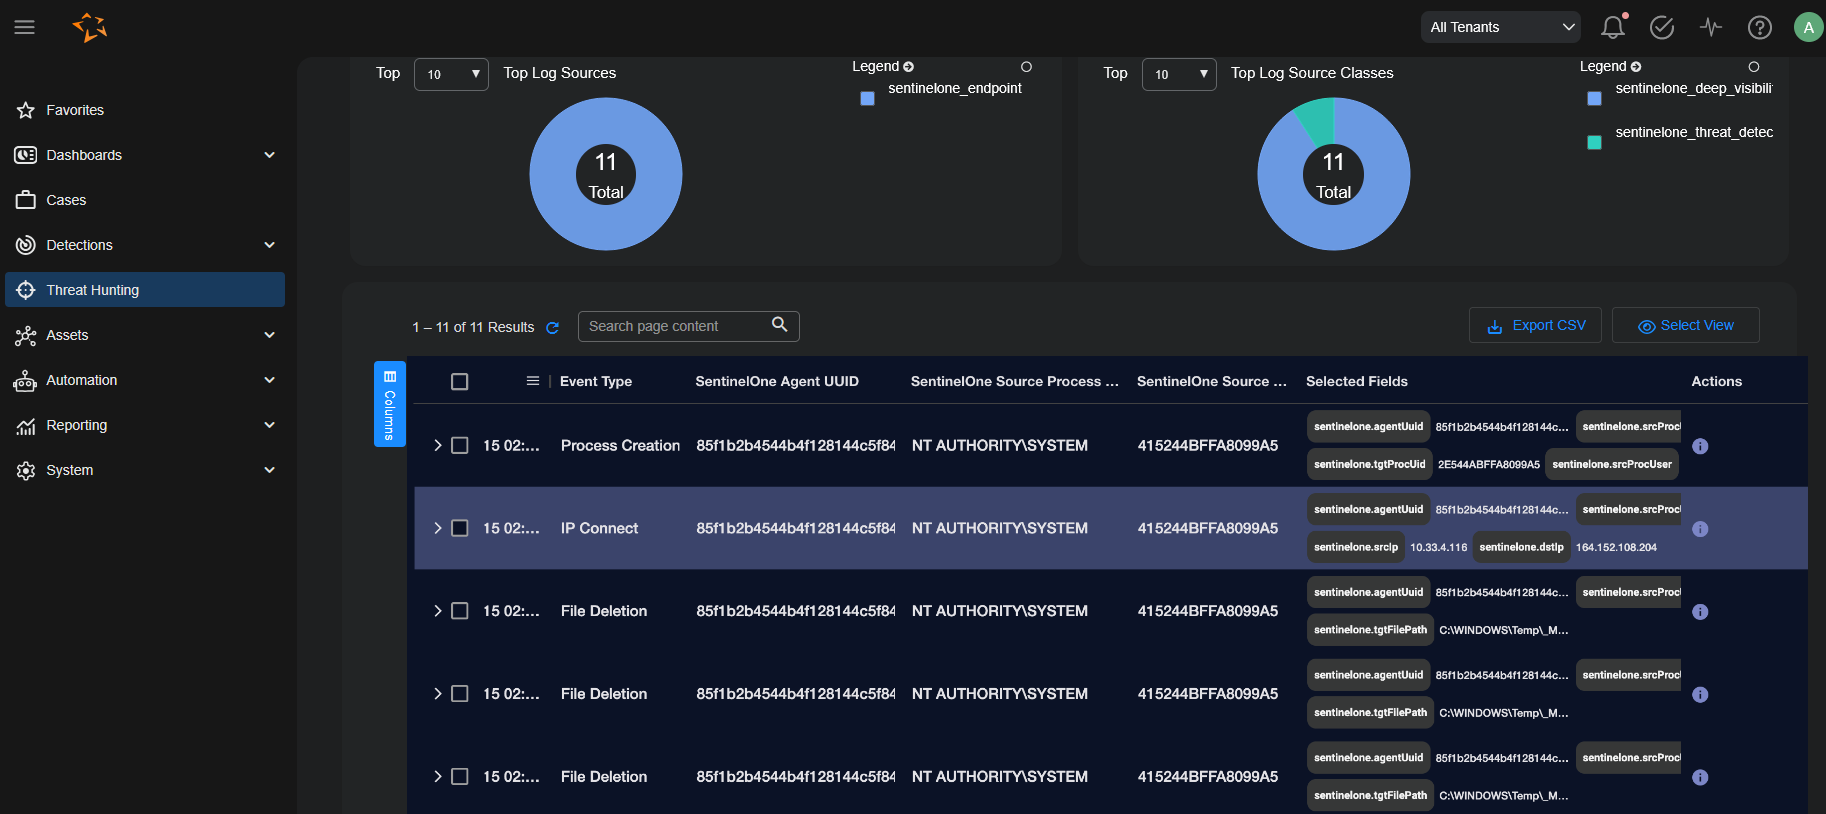Open the help question mark icon
Image resolution: width=1826 pixels, height=814 pixels.
1759,27
